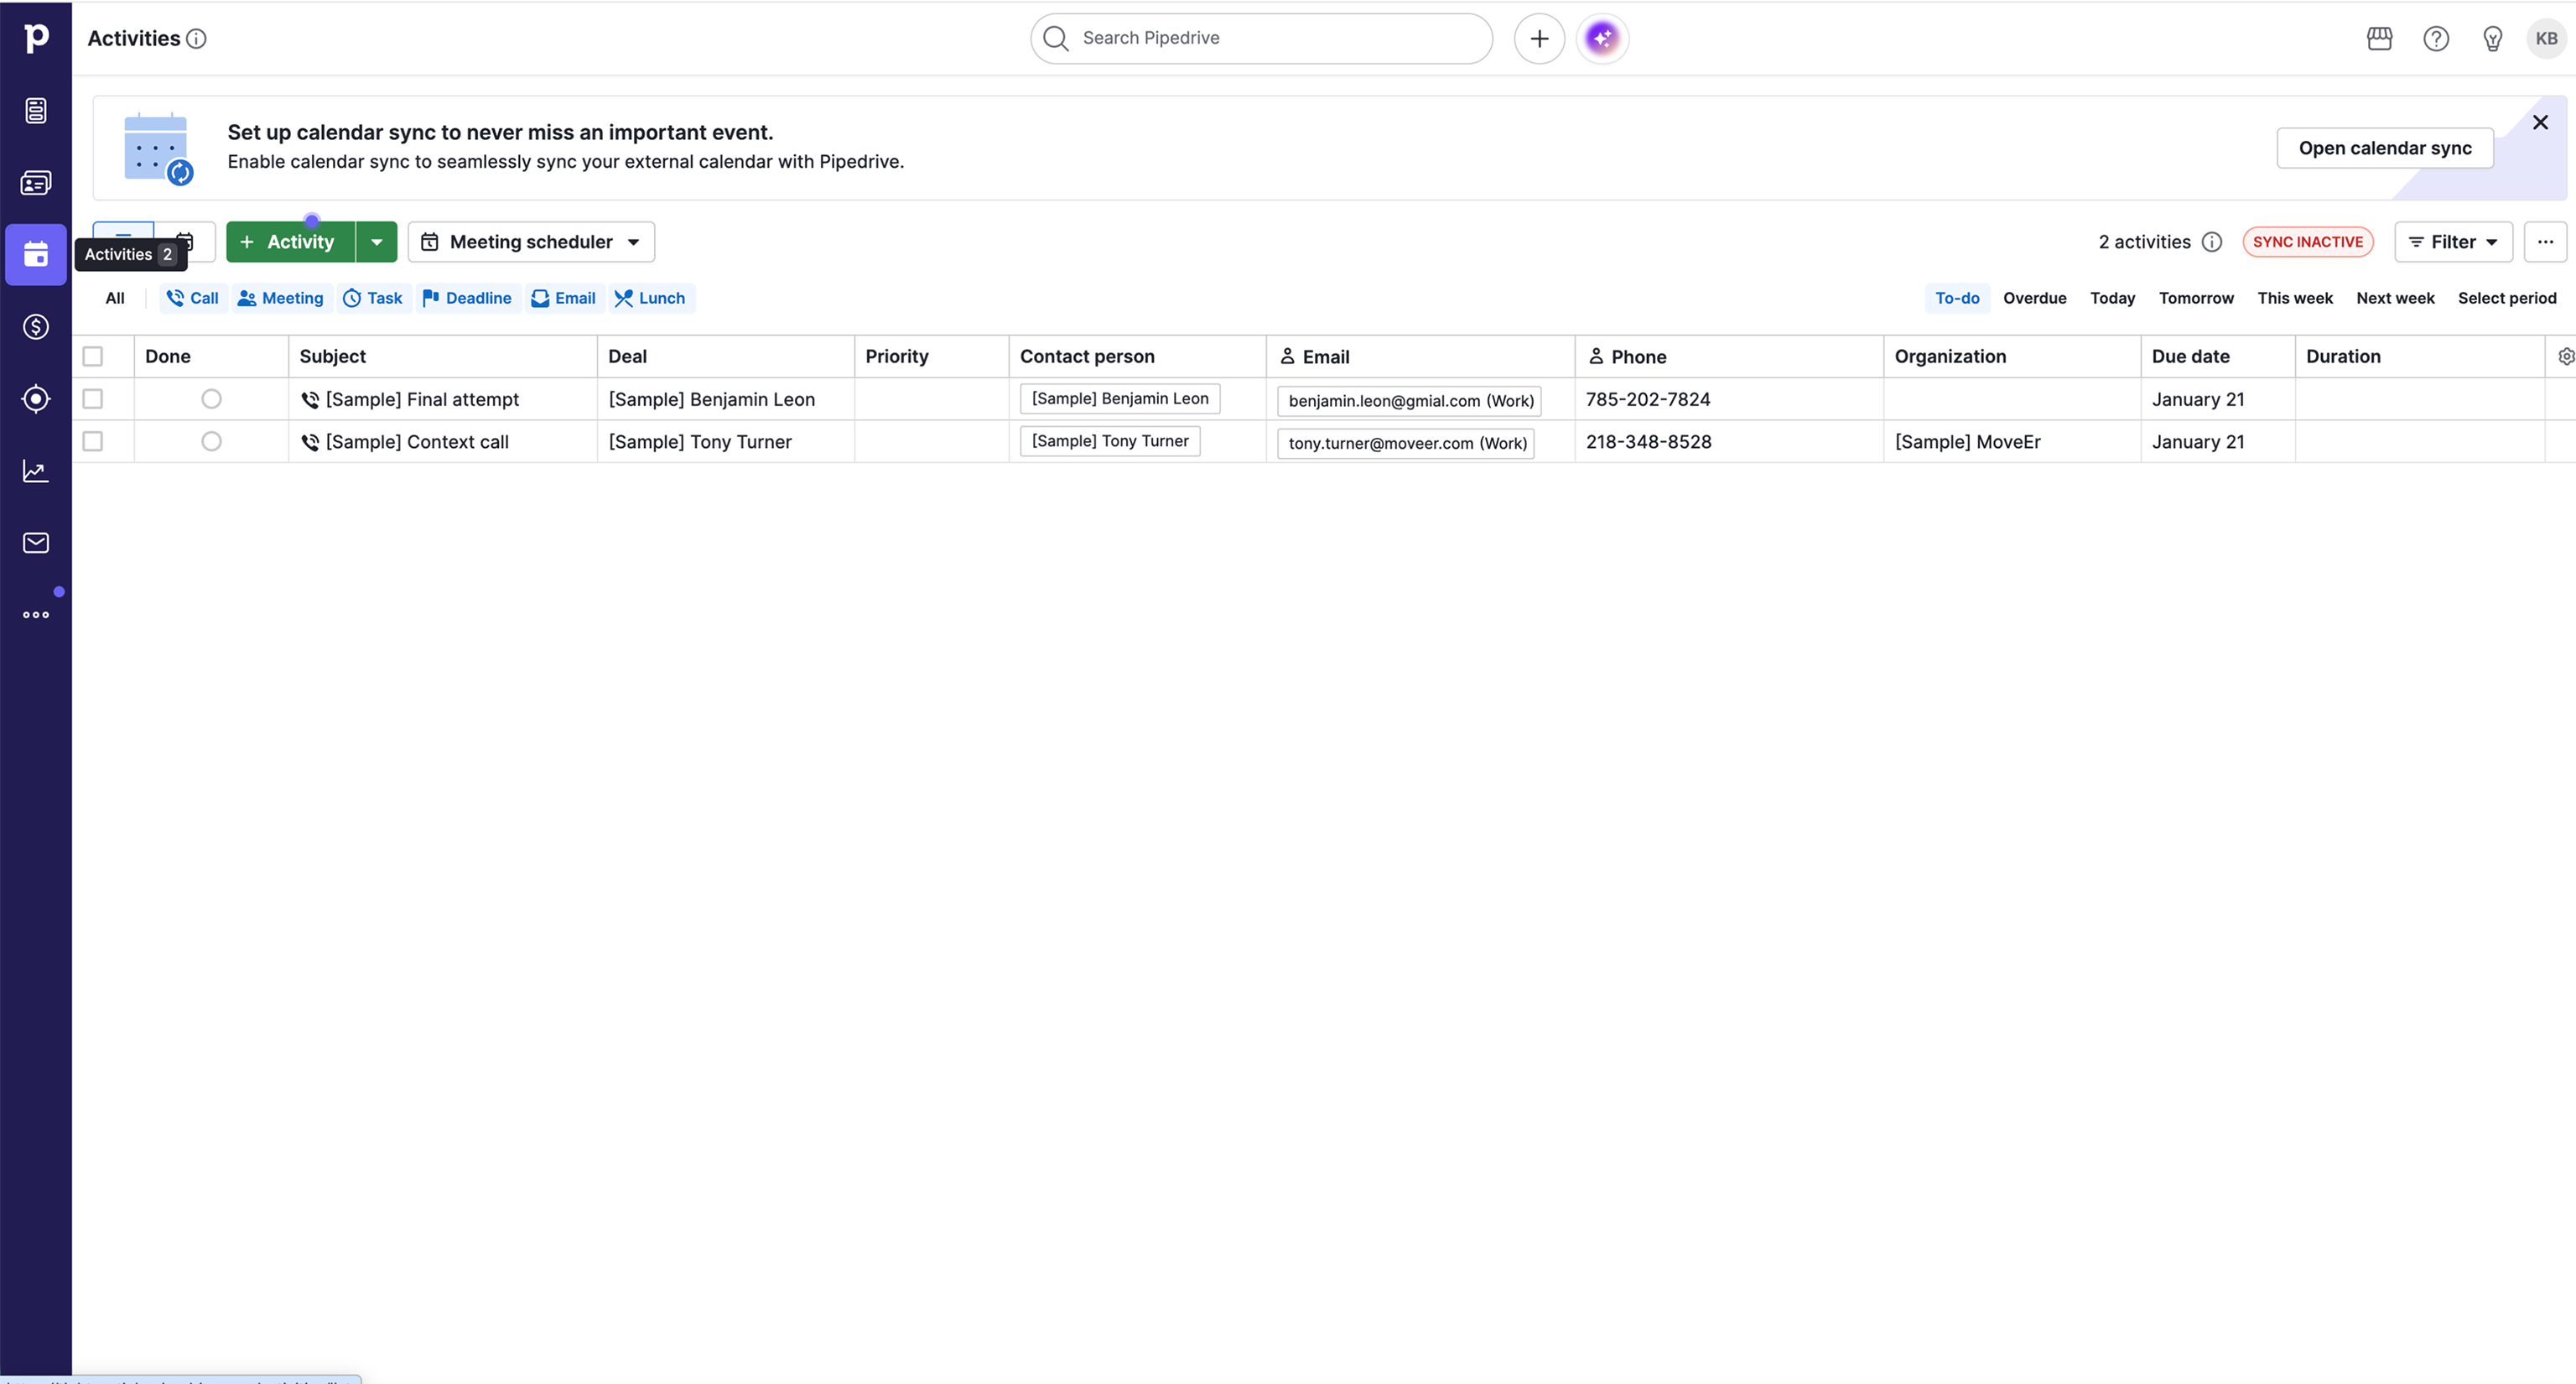Open the Filter dropdown
The width and height of the screenshot is (2576, 1384).
click(x=2453, y=242)
